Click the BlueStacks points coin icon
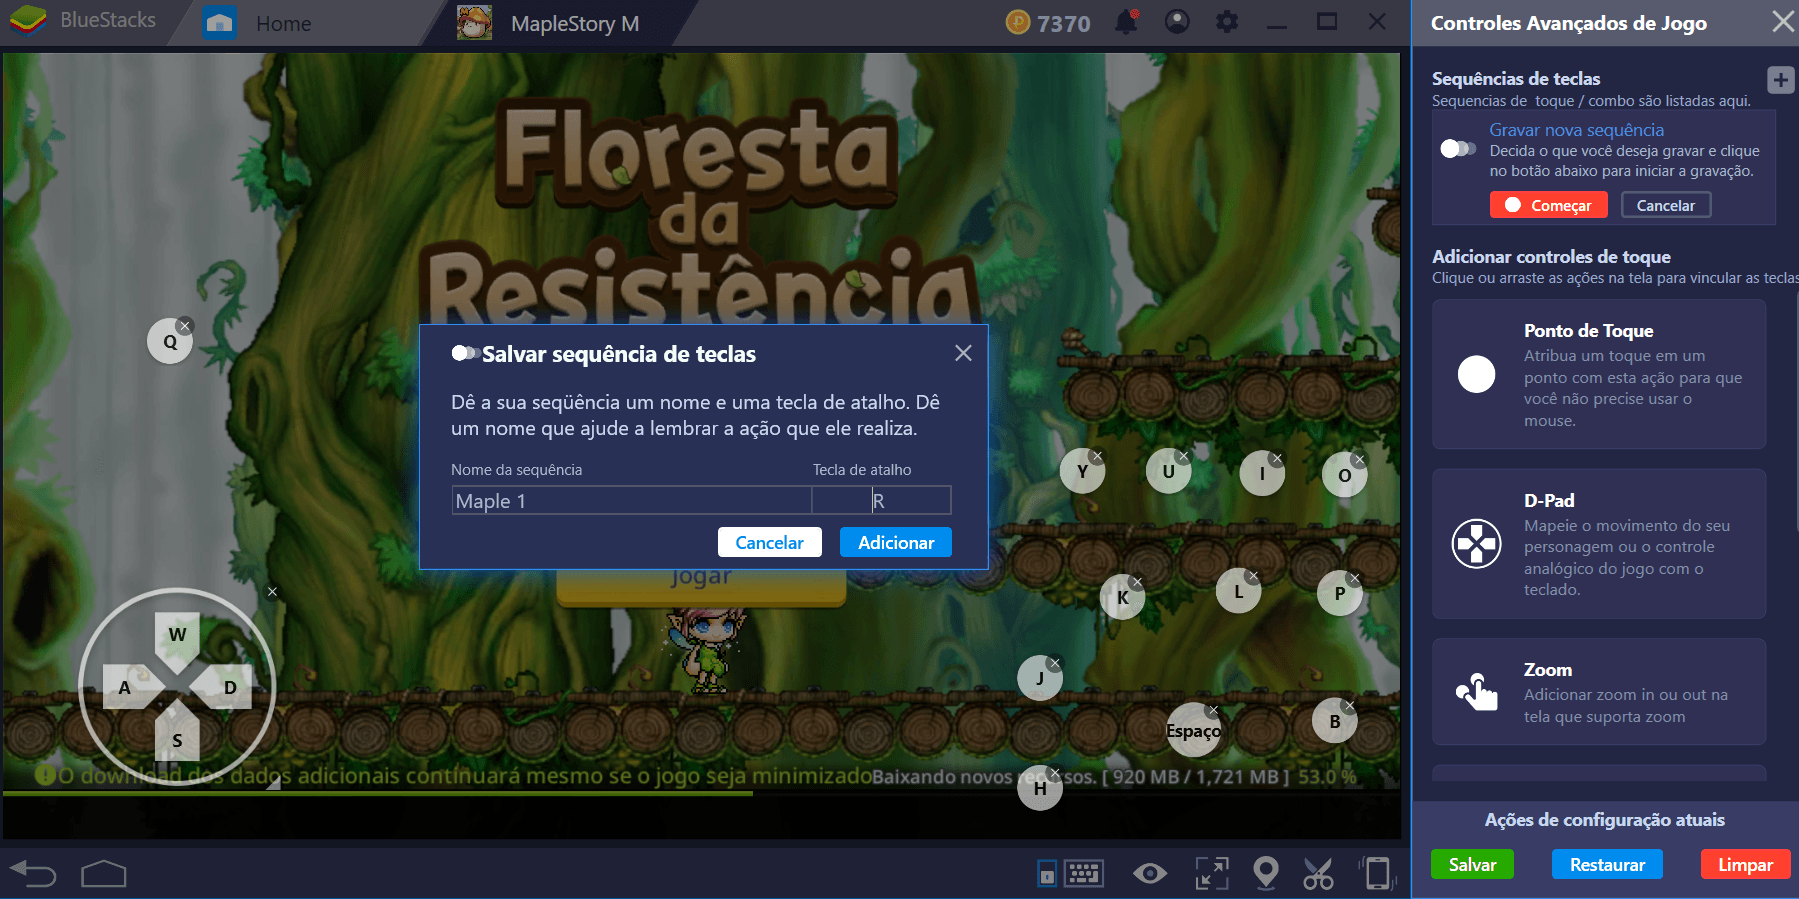1799x899 pixels. [1018, 22]
